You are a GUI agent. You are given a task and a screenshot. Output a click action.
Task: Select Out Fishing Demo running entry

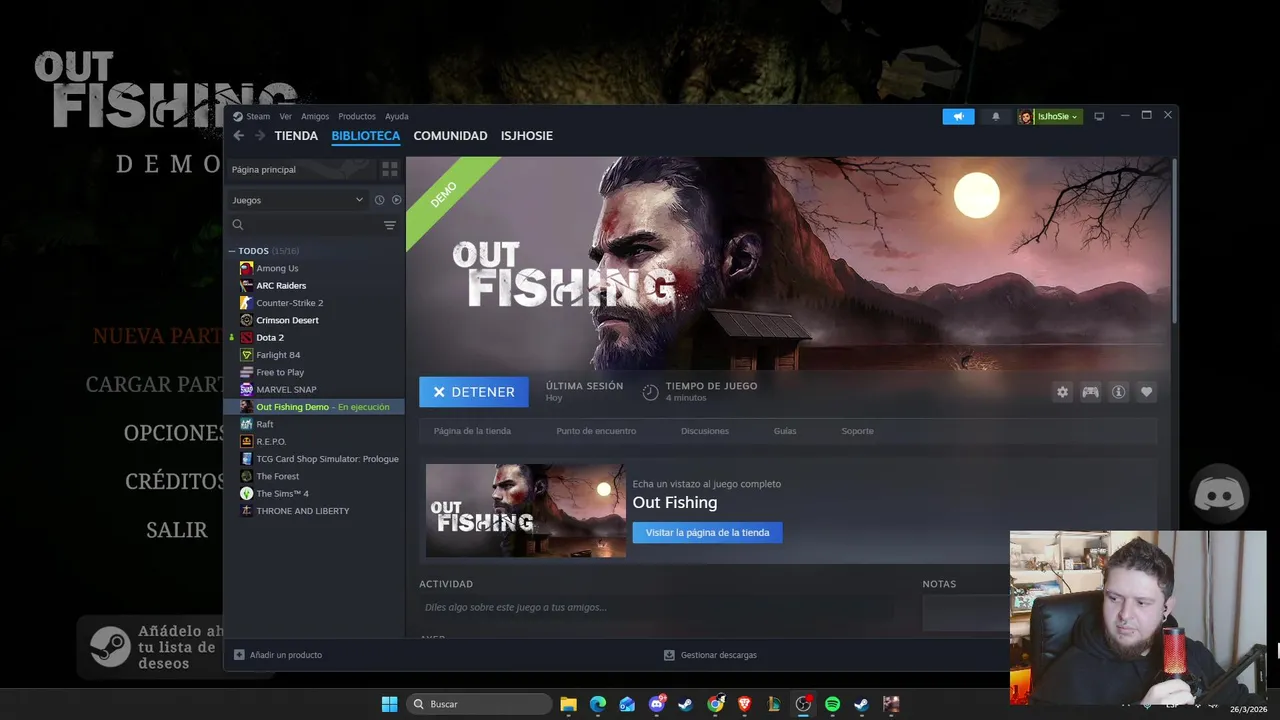coord(314,407)
